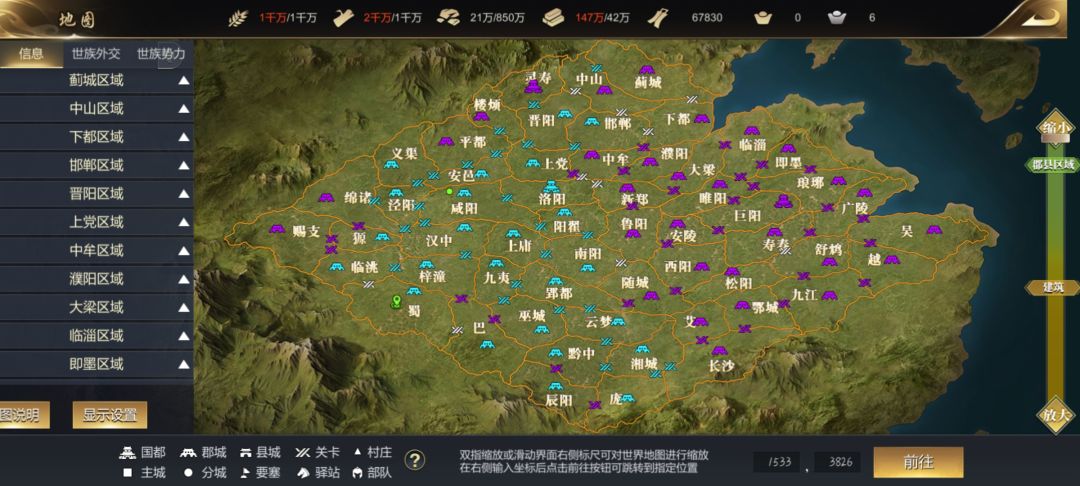This screenshot has width=1080, height=486.
Task: Select the capital icon above 洛阳
Action: [550, 186]
